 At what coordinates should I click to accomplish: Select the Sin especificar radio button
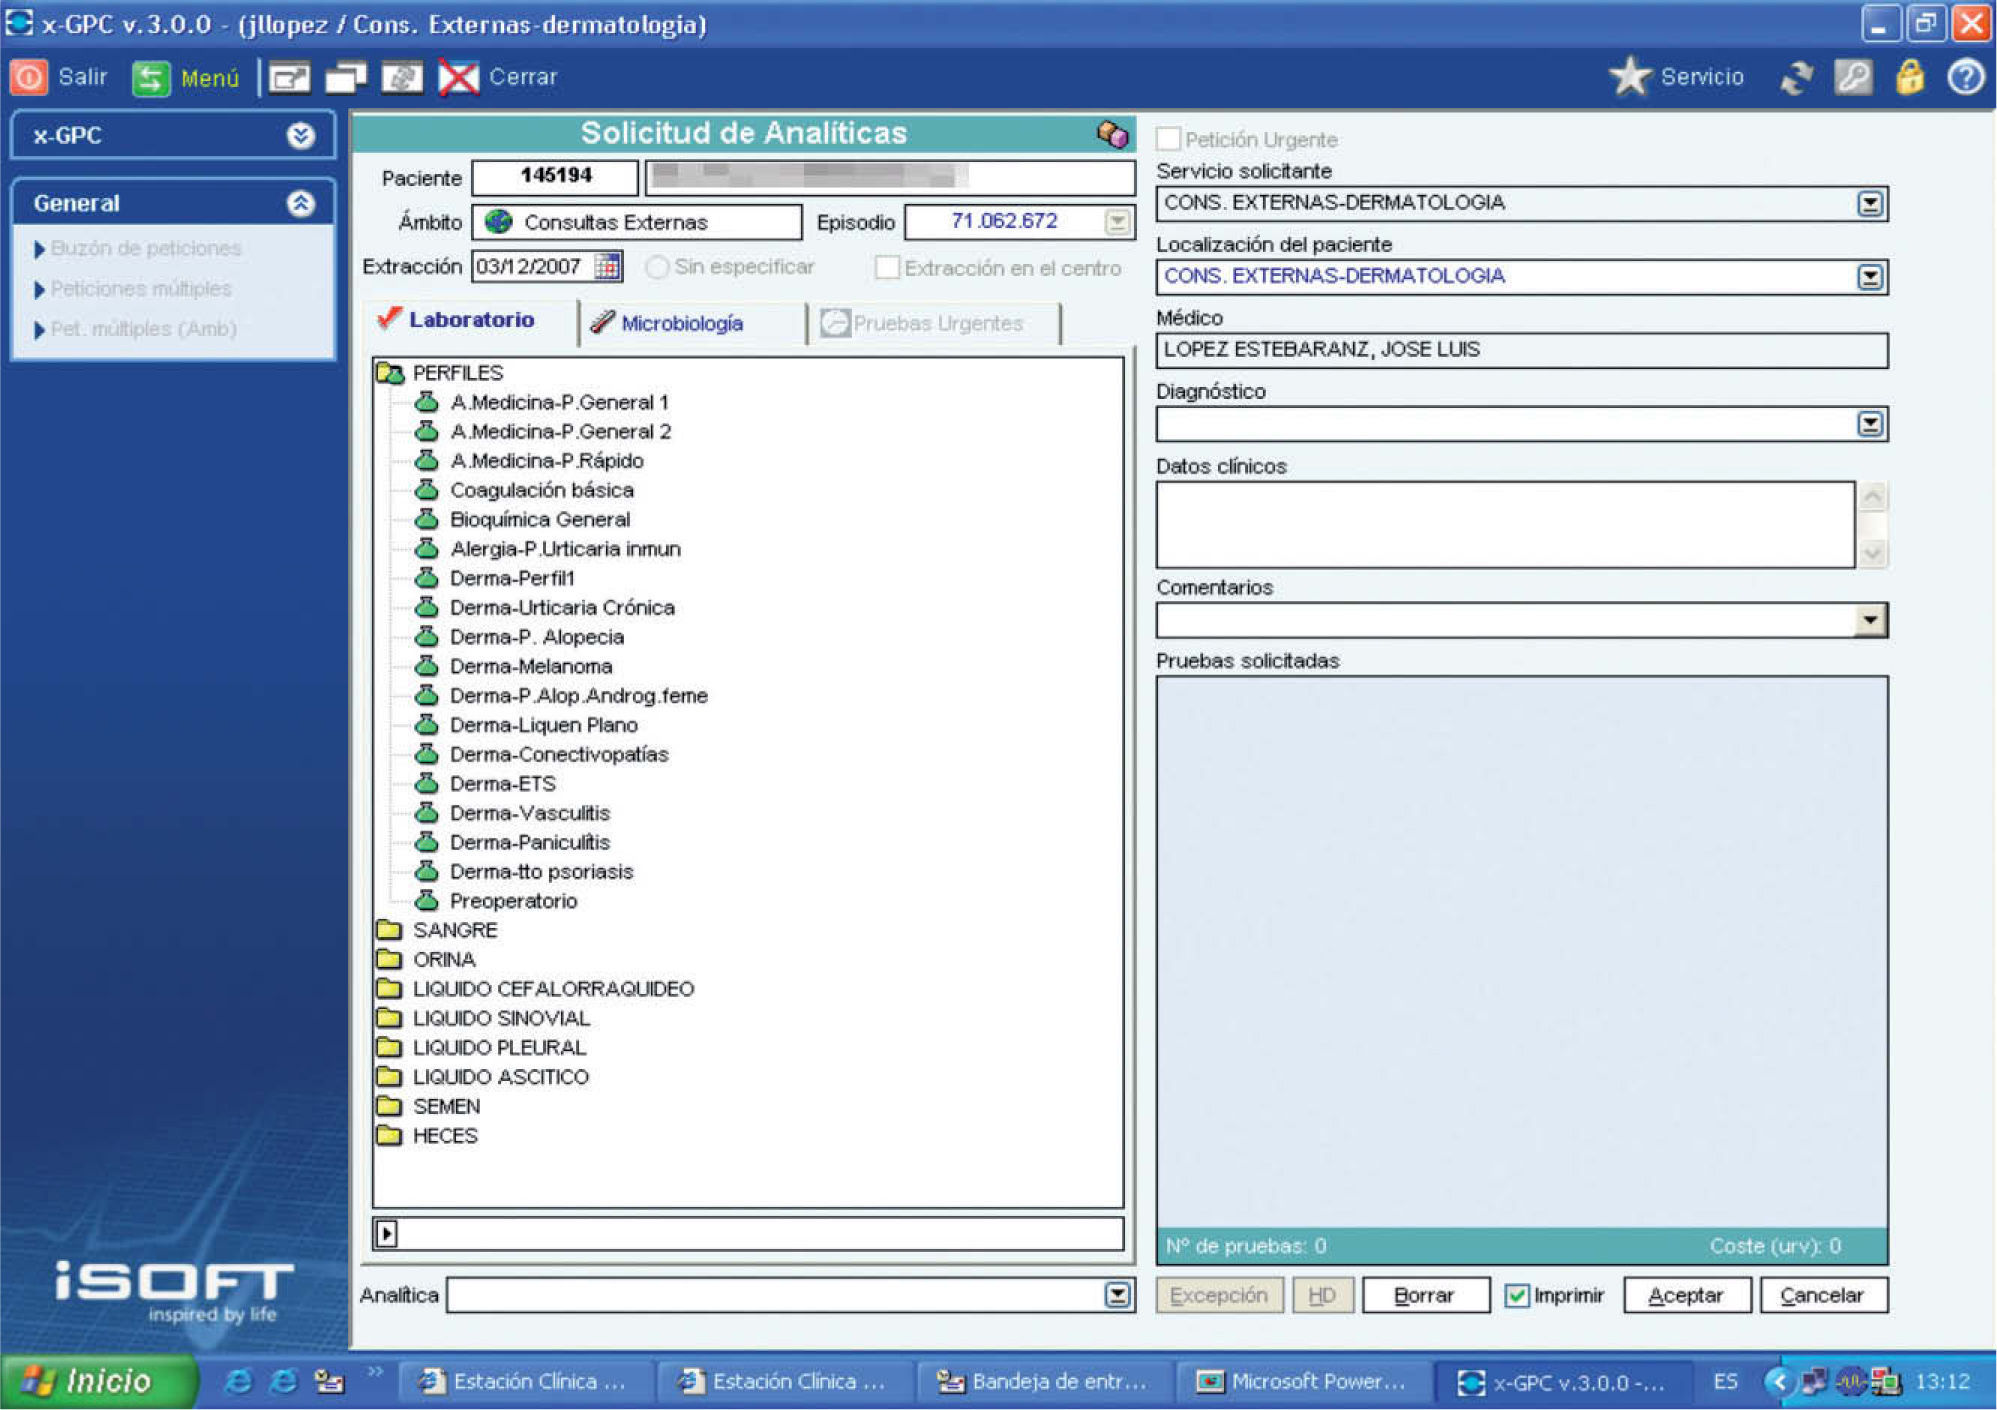[657, 267]
